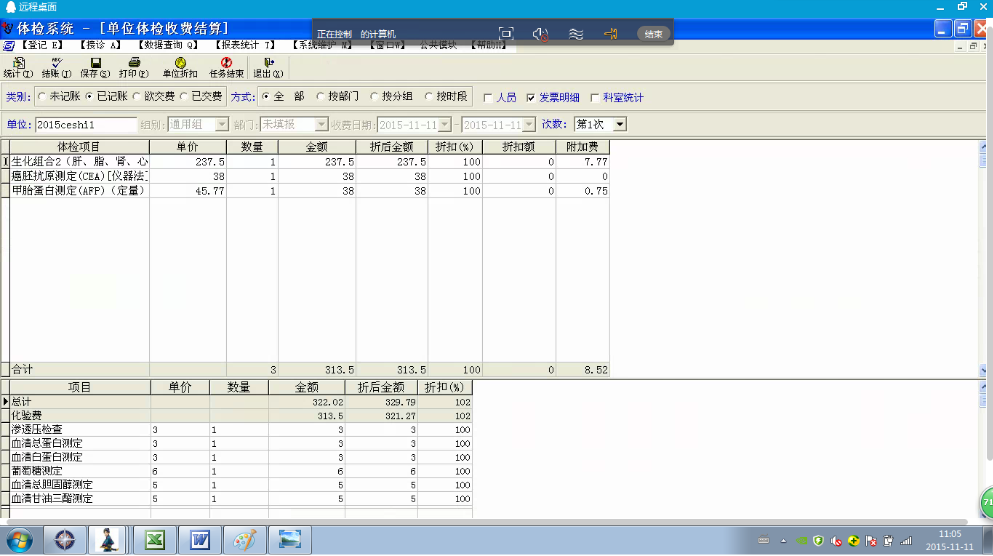Enable the 科室统计 checkbox

click(595, 98)
